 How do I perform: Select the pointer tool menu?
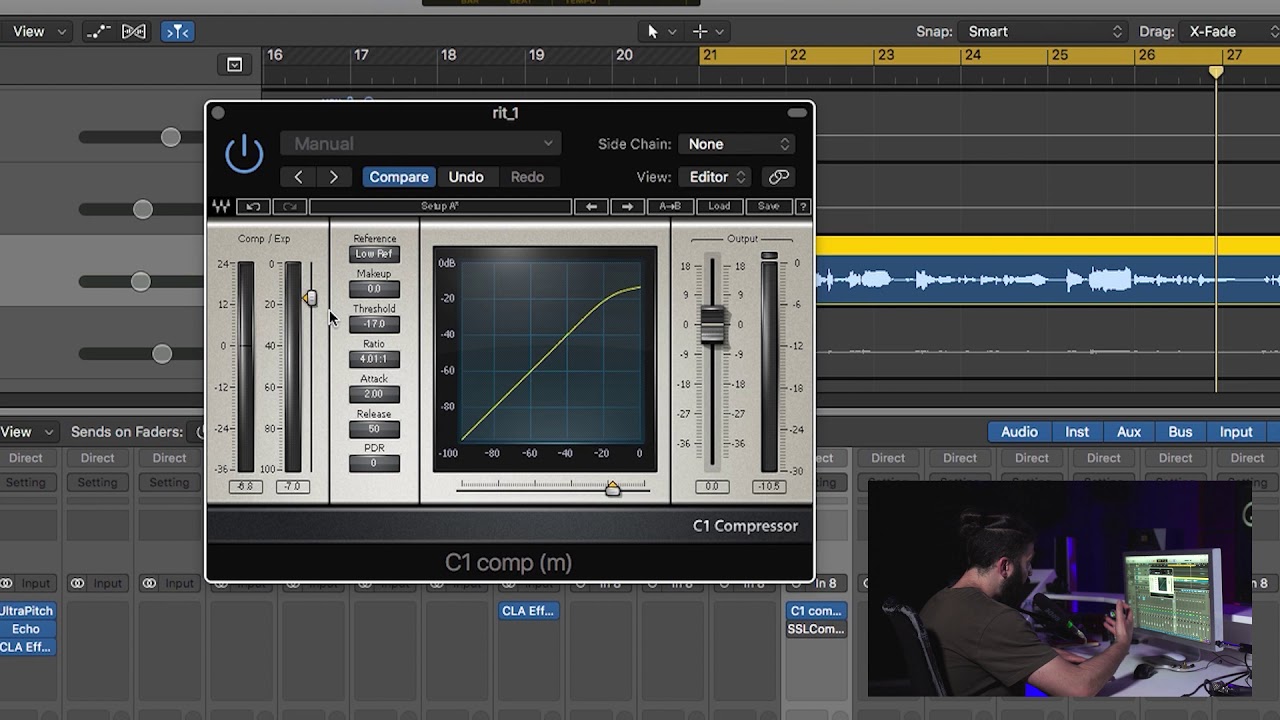pos(658,32)
